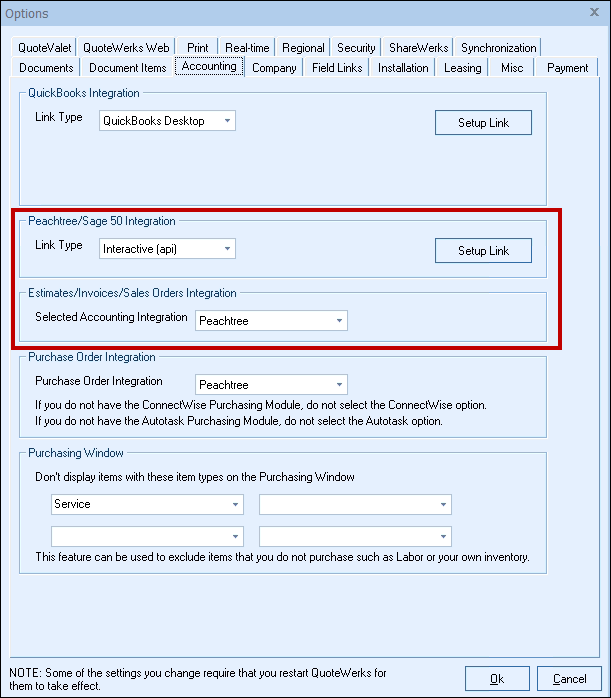Image resolution: width=611 pixels, height=698 pixels.
Task: Open empty item type dropdown below Service
Action: (147, 536)
